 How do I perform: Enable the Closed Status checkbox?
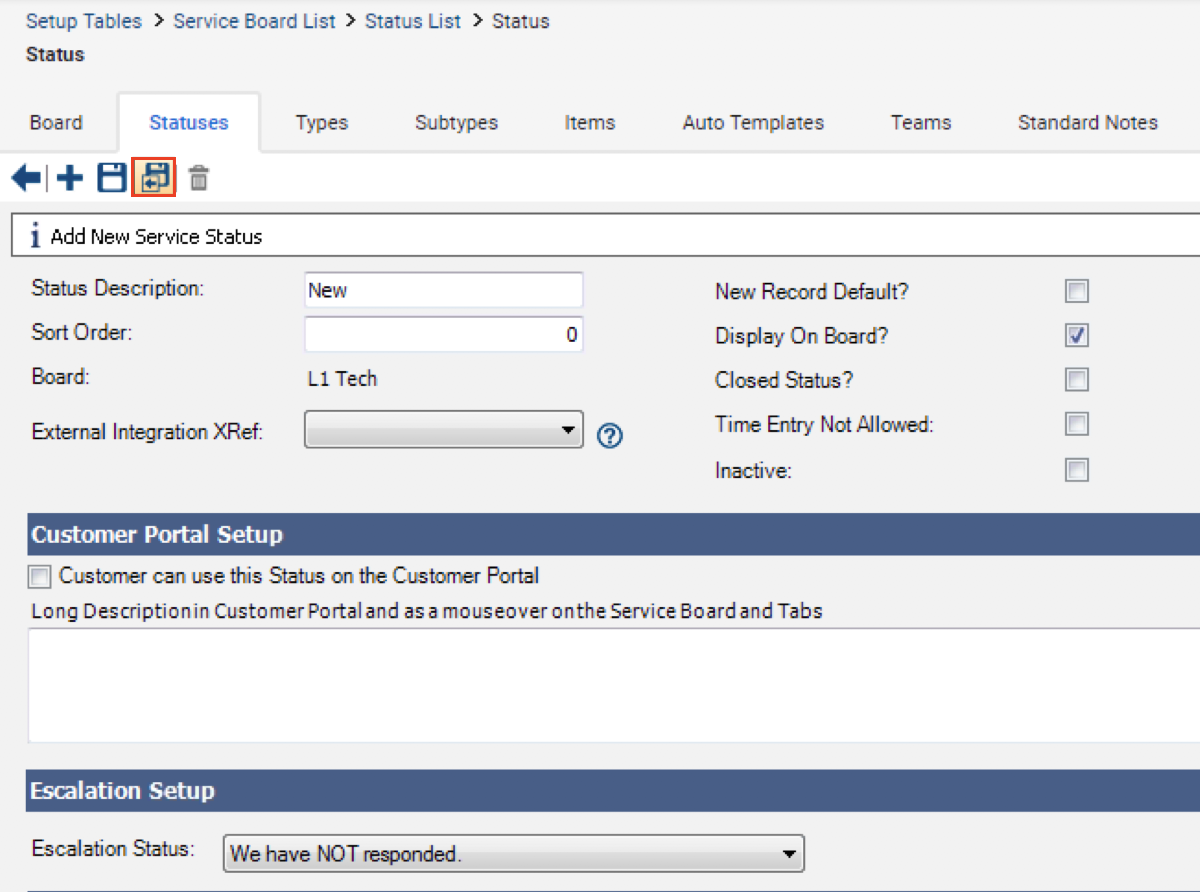tap(1077, 380)
